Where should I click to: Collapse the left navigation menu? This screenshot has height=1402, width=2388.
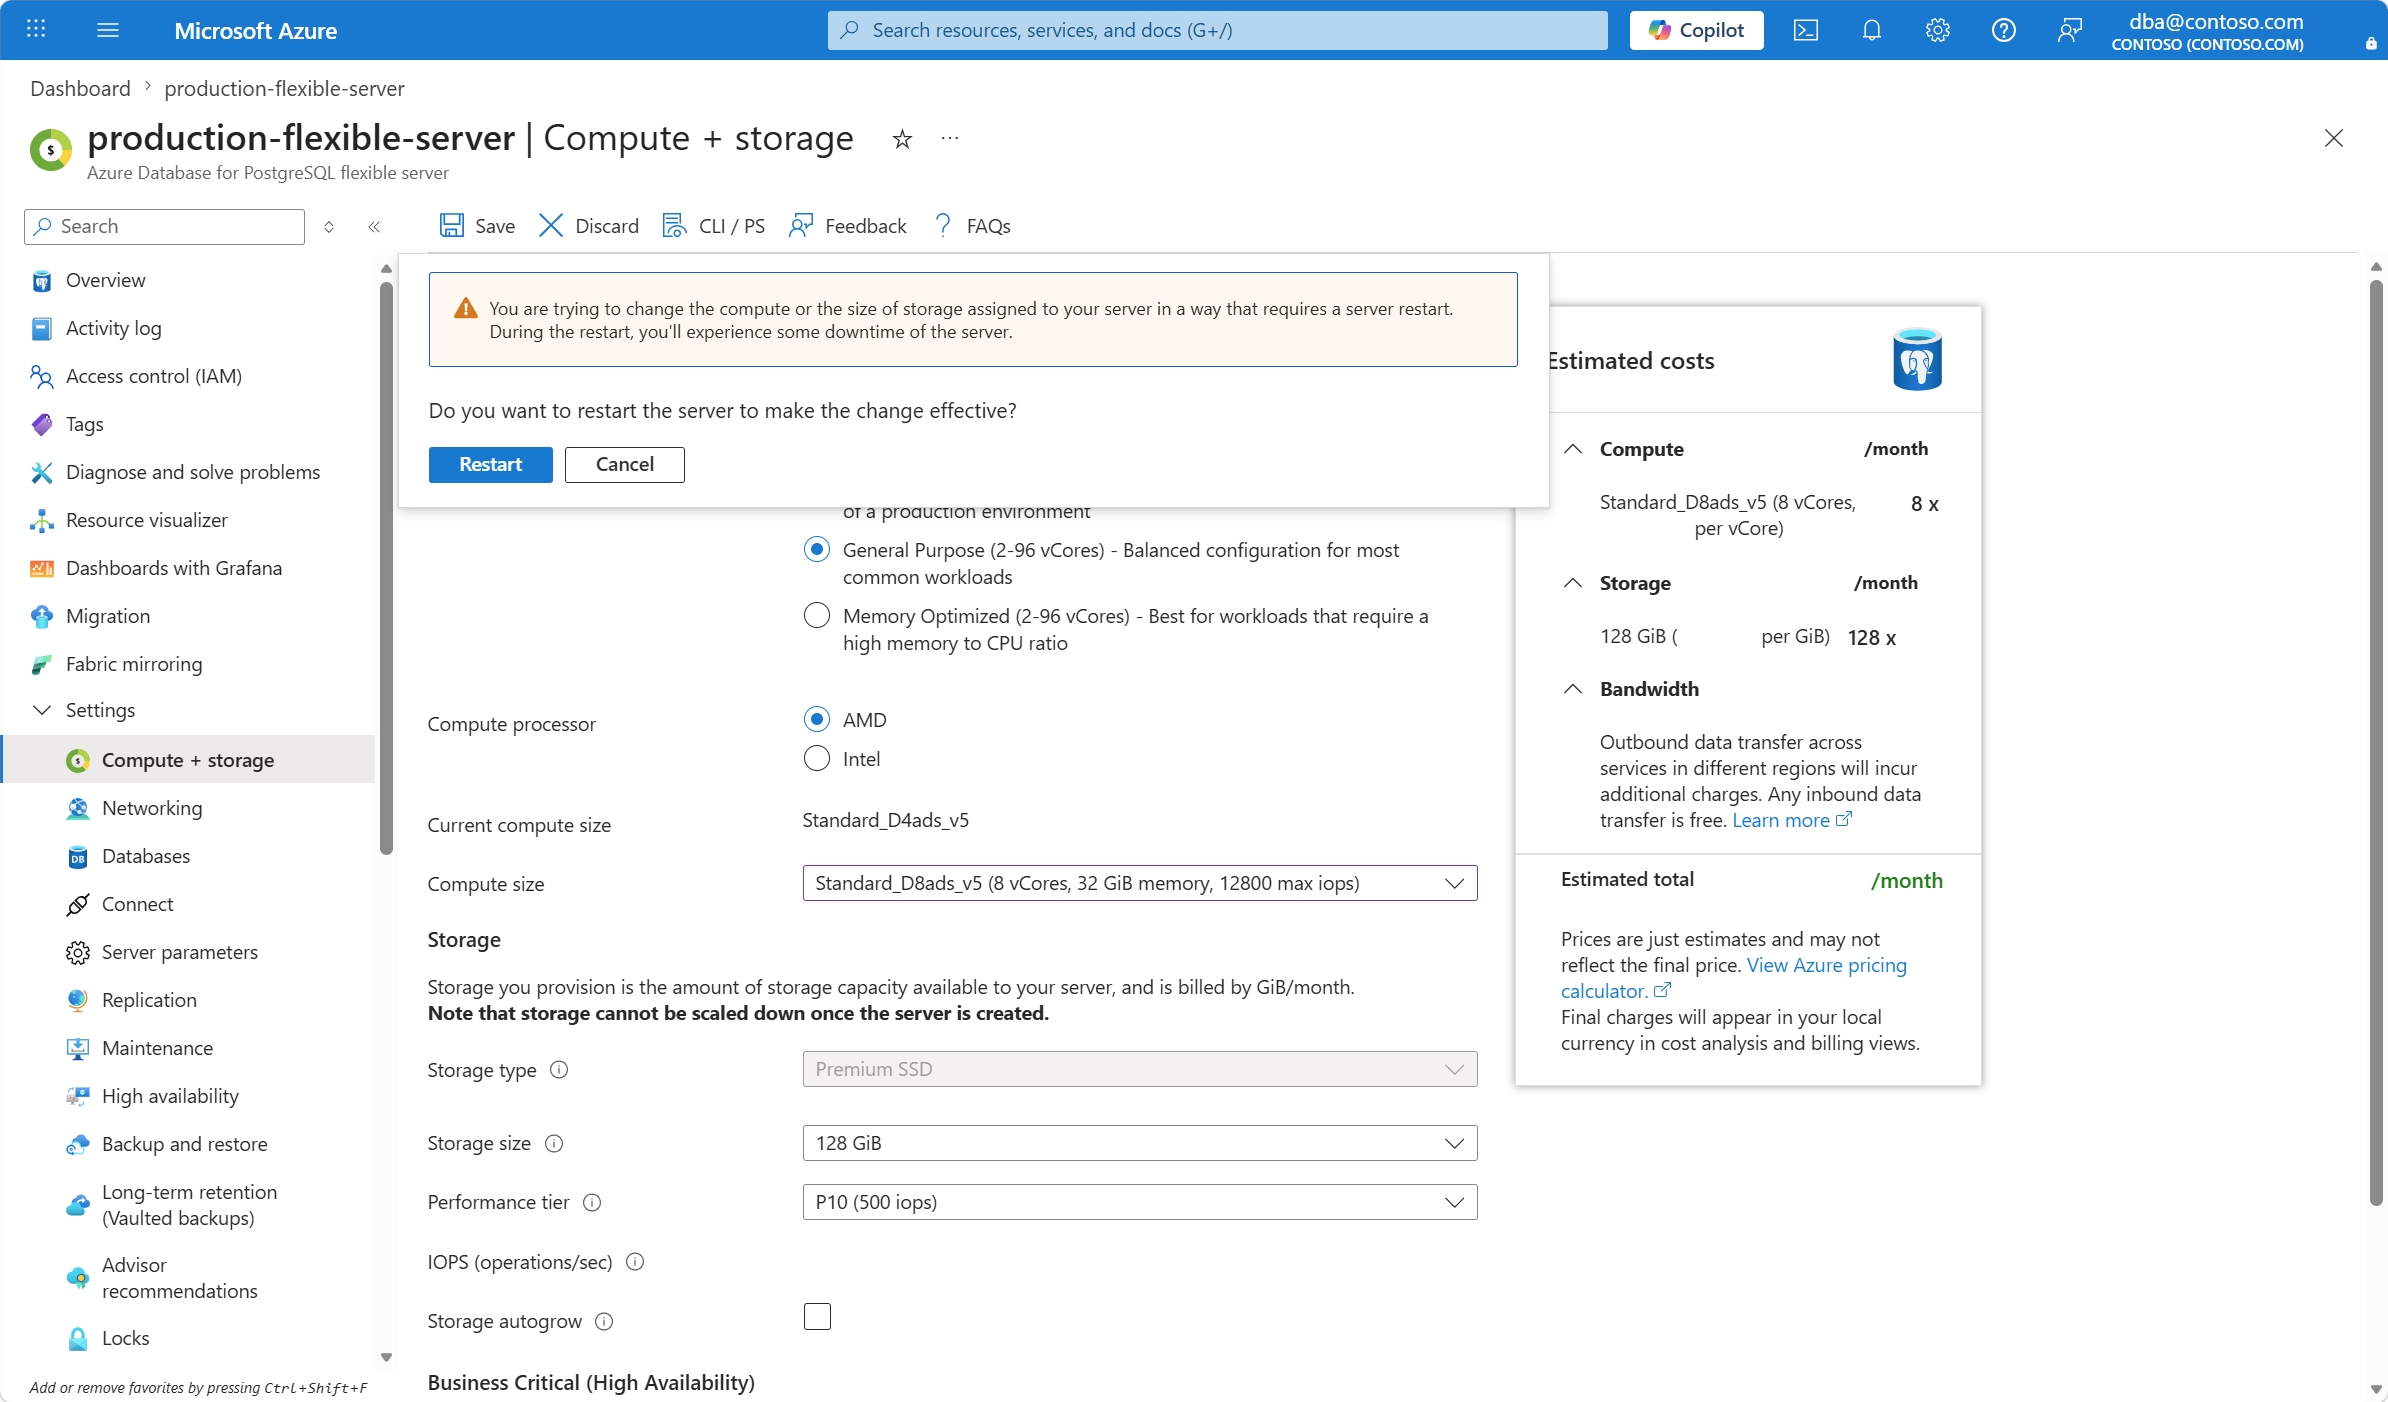(x=374, y=227)
